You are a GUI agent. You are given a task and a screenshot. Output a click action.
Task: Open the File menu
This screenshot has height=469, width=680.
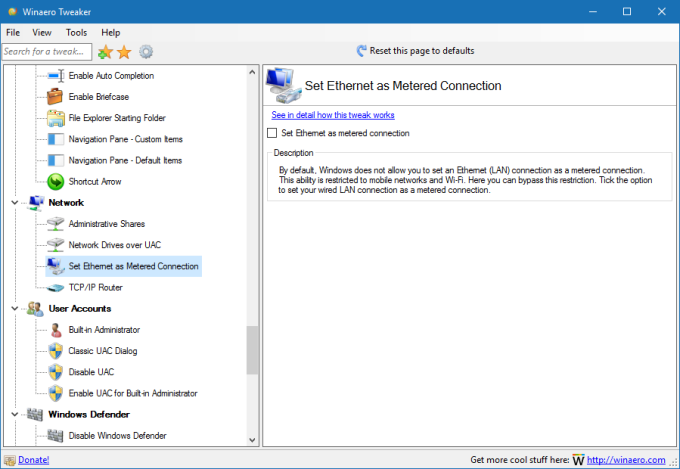pyautogui.click(x=13, y=33)
